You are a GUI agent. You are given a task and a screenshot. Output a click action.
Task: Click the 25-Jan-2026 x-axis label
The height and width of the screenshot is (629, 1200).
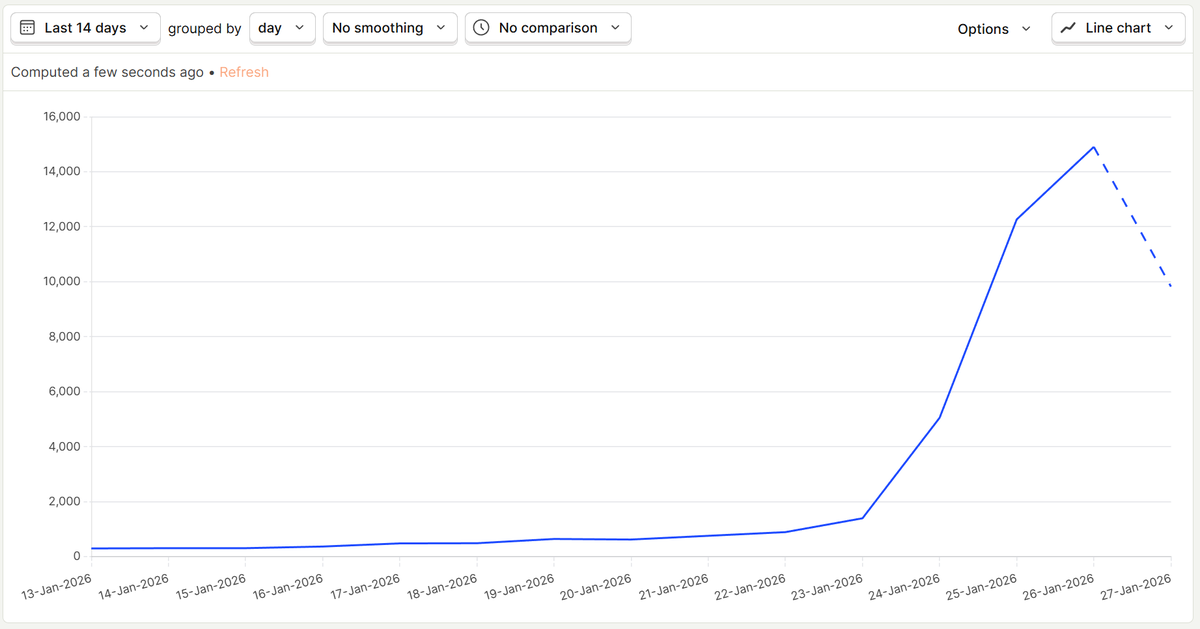coord(983,586)
